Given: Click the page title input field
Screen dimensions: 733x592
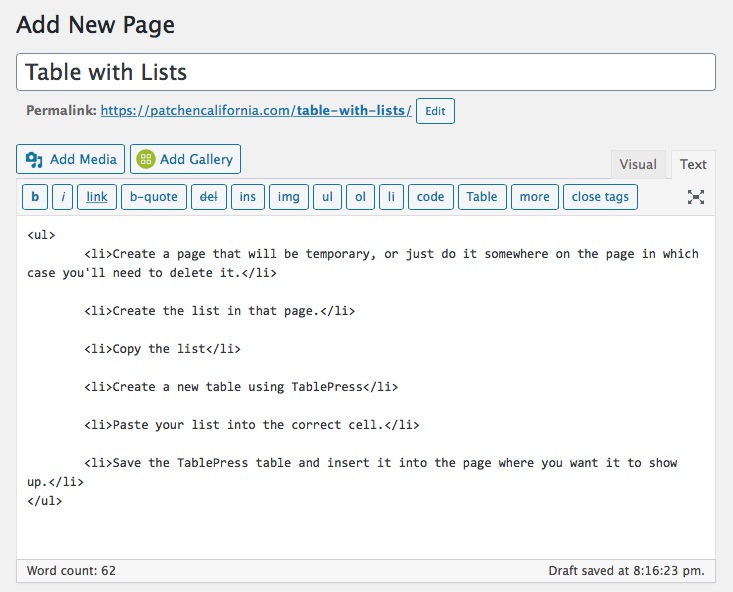Looking at the screenshot, I should point(366,72).
